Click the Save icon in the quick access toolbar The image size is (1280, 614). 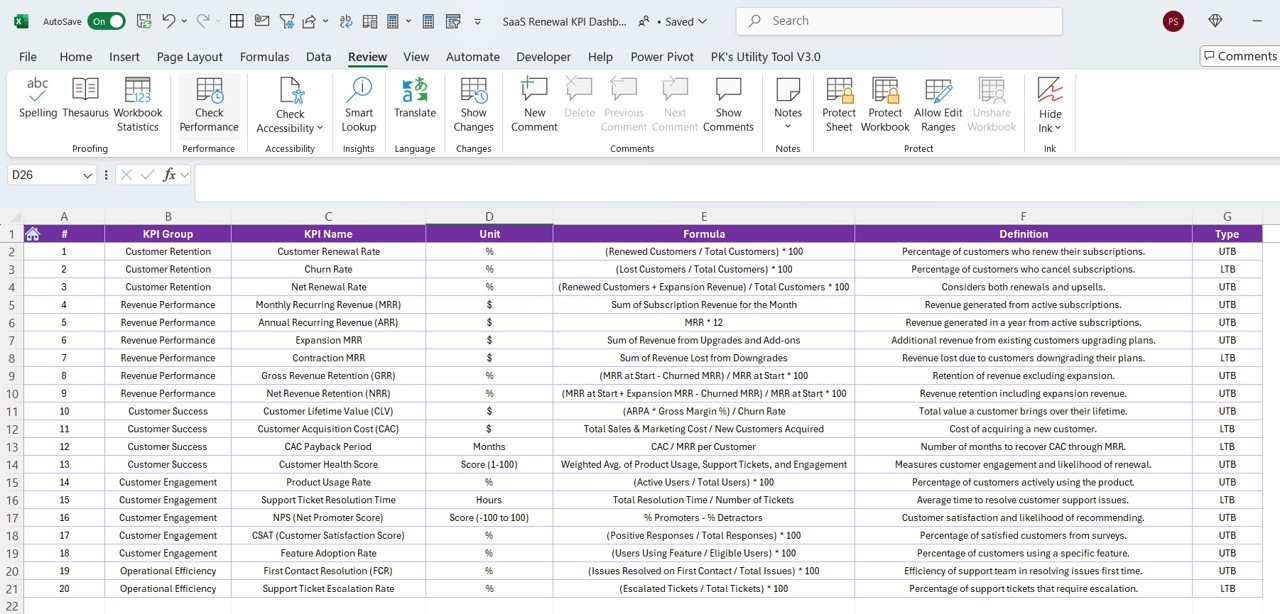point(143,21)
